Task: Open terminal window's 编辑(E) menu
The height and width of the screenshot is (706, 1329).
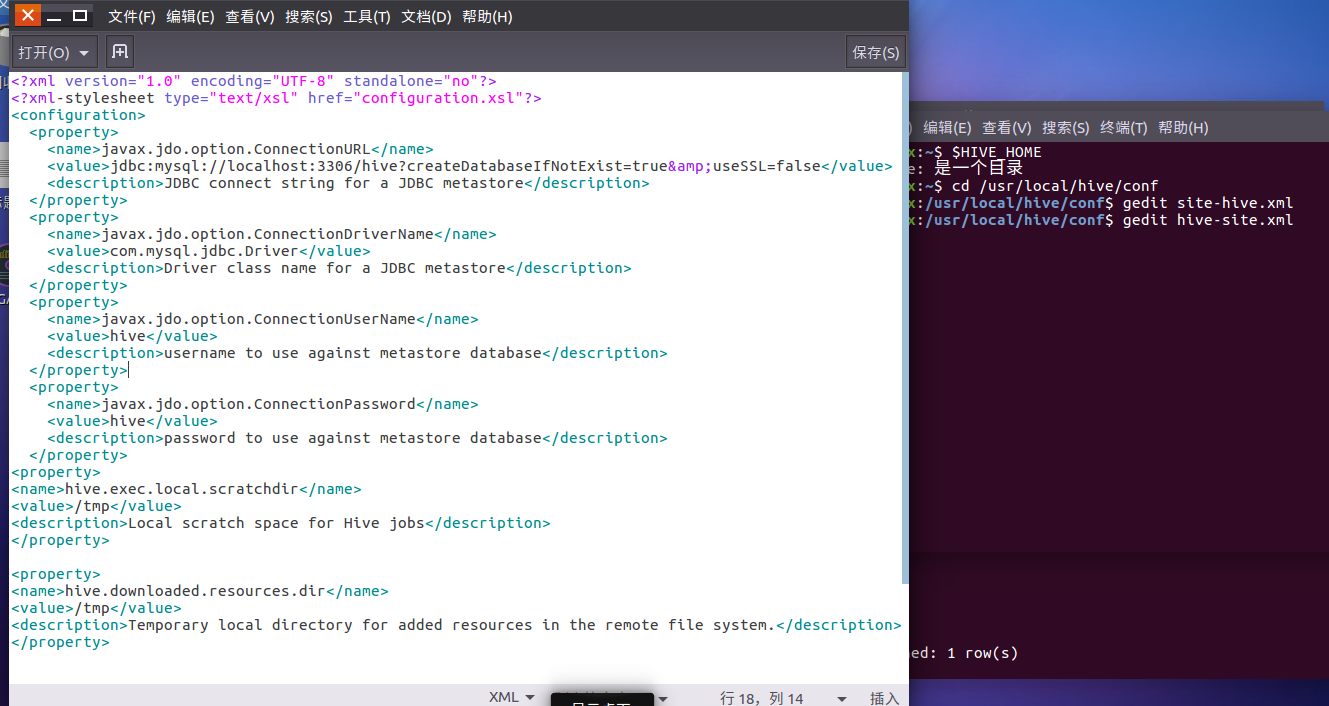Action: pos(947,128)
